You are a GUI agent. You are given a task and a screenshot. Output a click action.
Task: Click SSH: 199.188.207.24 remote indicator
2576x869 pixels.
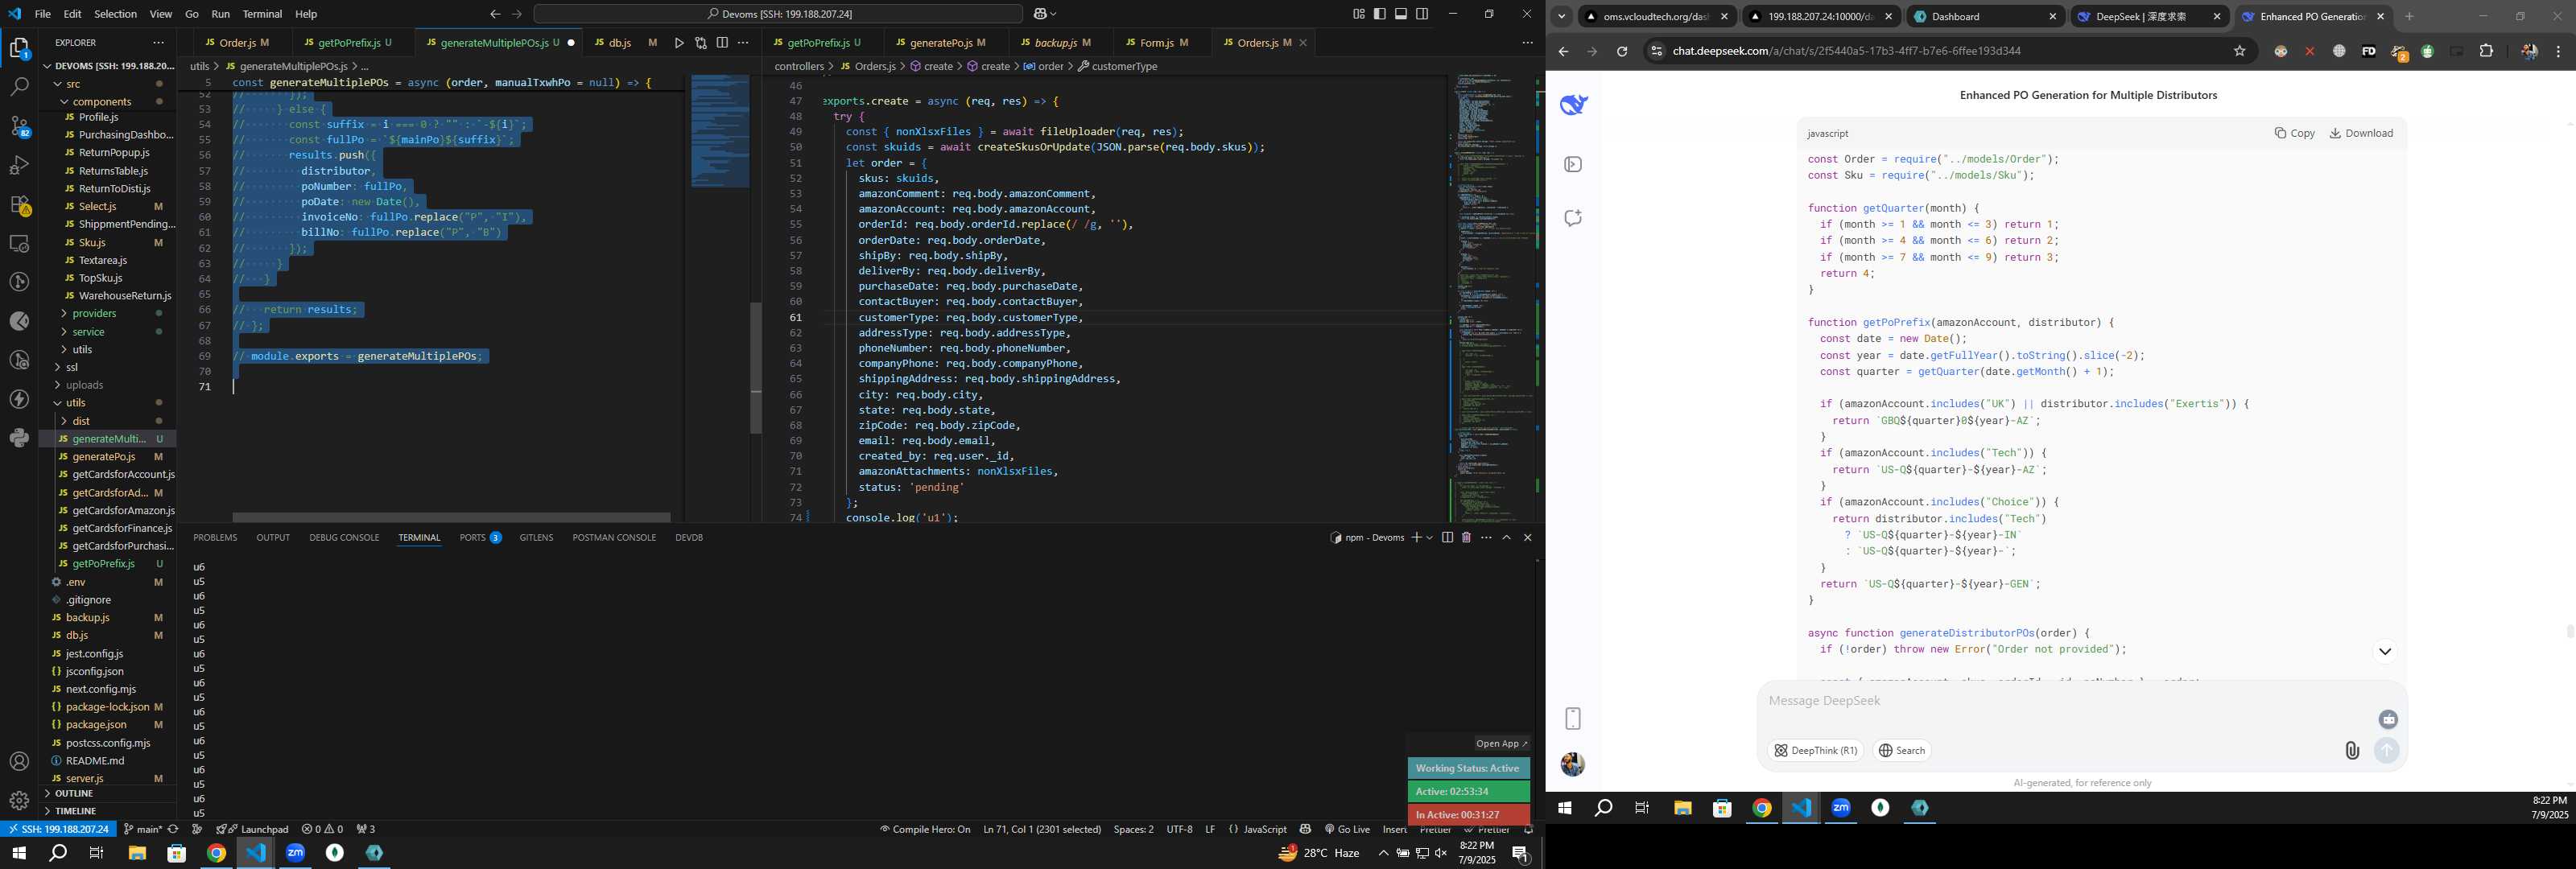(x=57, y=829)
